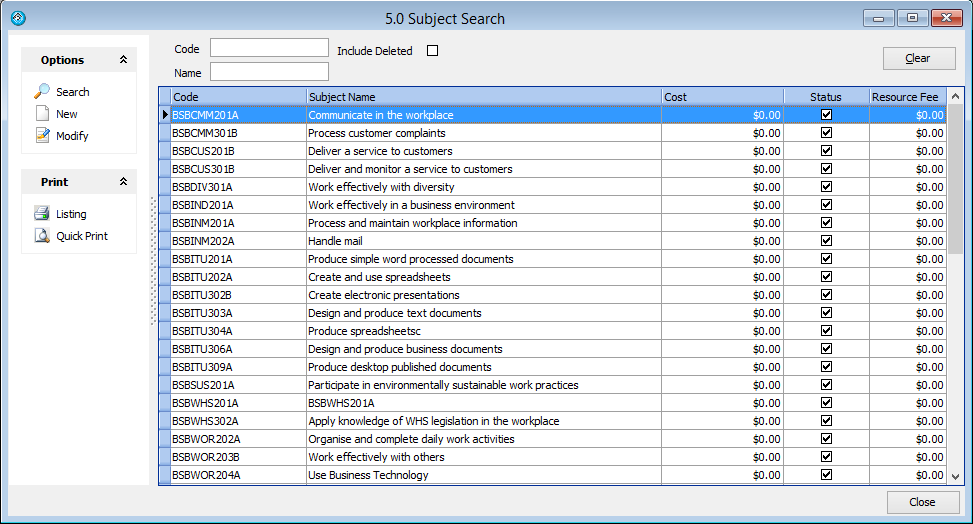Screen dimensions: 973x524
Task: Click the Close button at bottom
Action: coord(922,502)
